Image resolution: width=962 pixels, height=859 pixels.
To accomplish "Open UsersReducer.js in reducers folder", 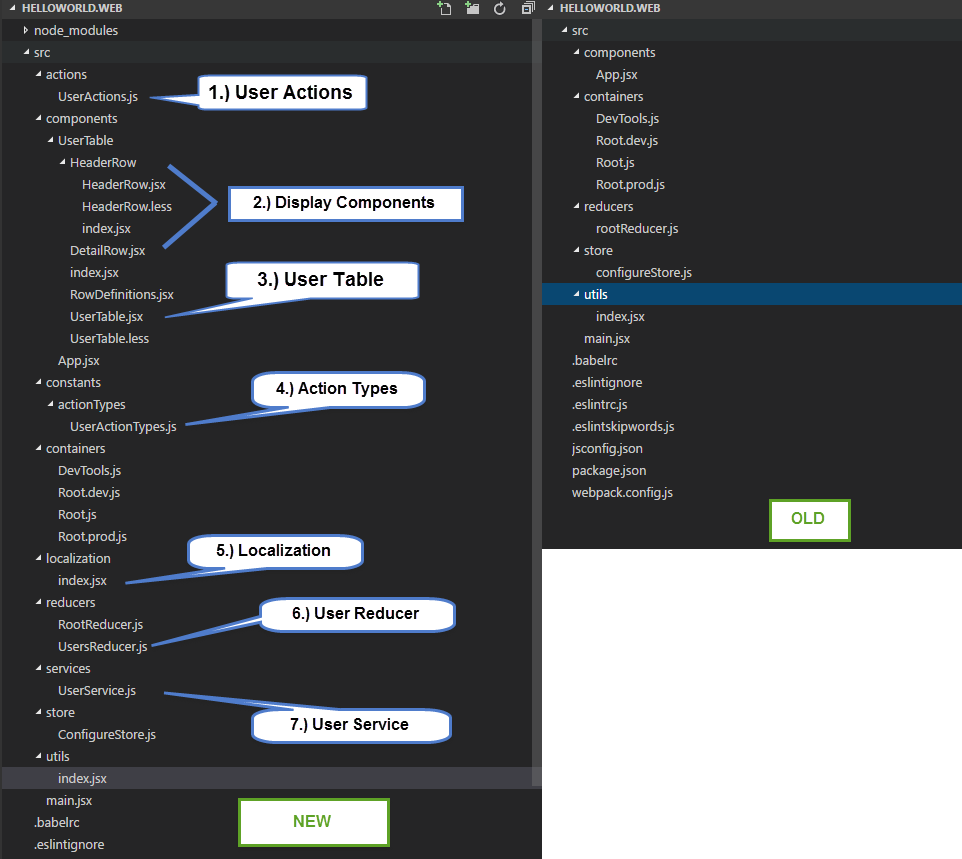I will pyautogui.click(x=102, y=646).
